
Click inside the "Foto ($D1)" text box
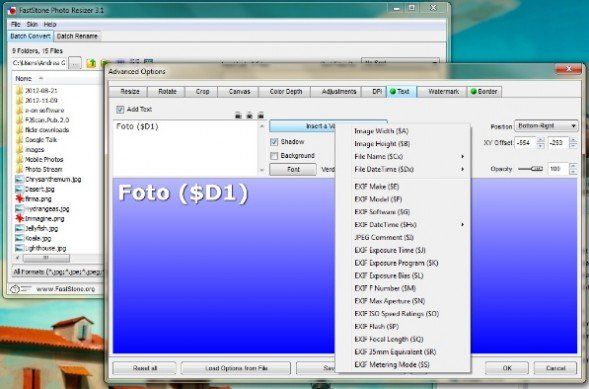186,148
